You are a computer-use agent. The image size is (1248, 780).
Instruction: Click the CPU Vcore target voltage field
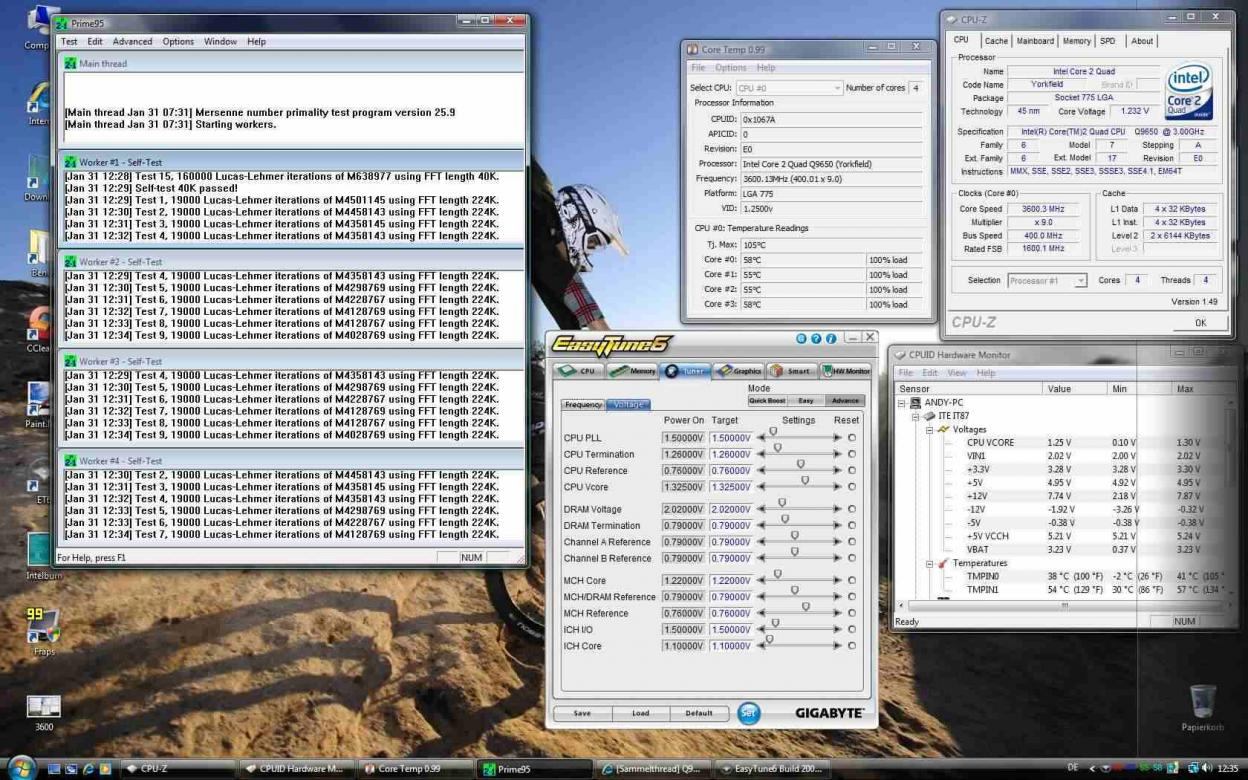pos(731,487)
